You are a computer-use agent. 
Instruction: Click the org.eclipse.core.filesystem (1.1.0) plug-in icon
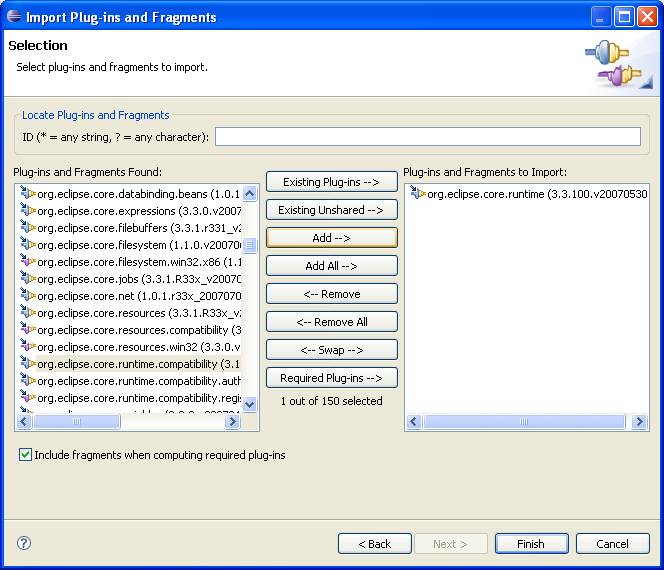[x=28, y=244]
